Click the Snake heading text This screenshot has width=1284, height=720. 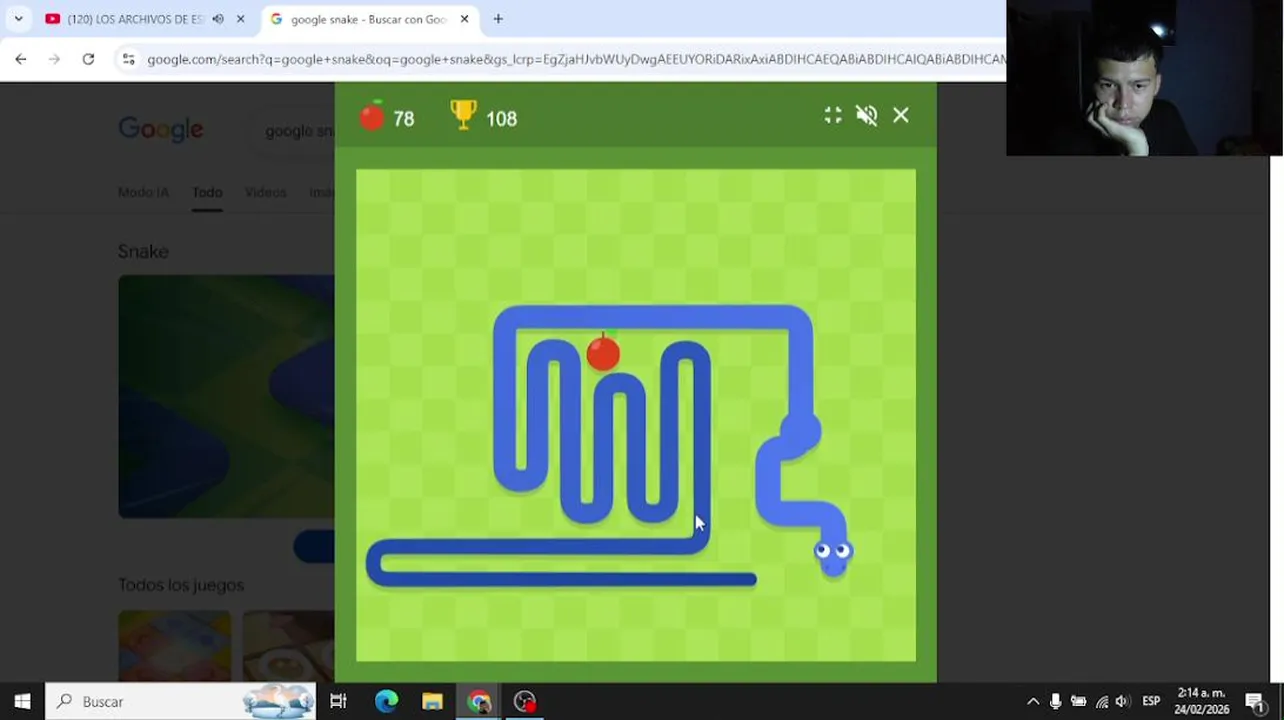click(143, 251)
